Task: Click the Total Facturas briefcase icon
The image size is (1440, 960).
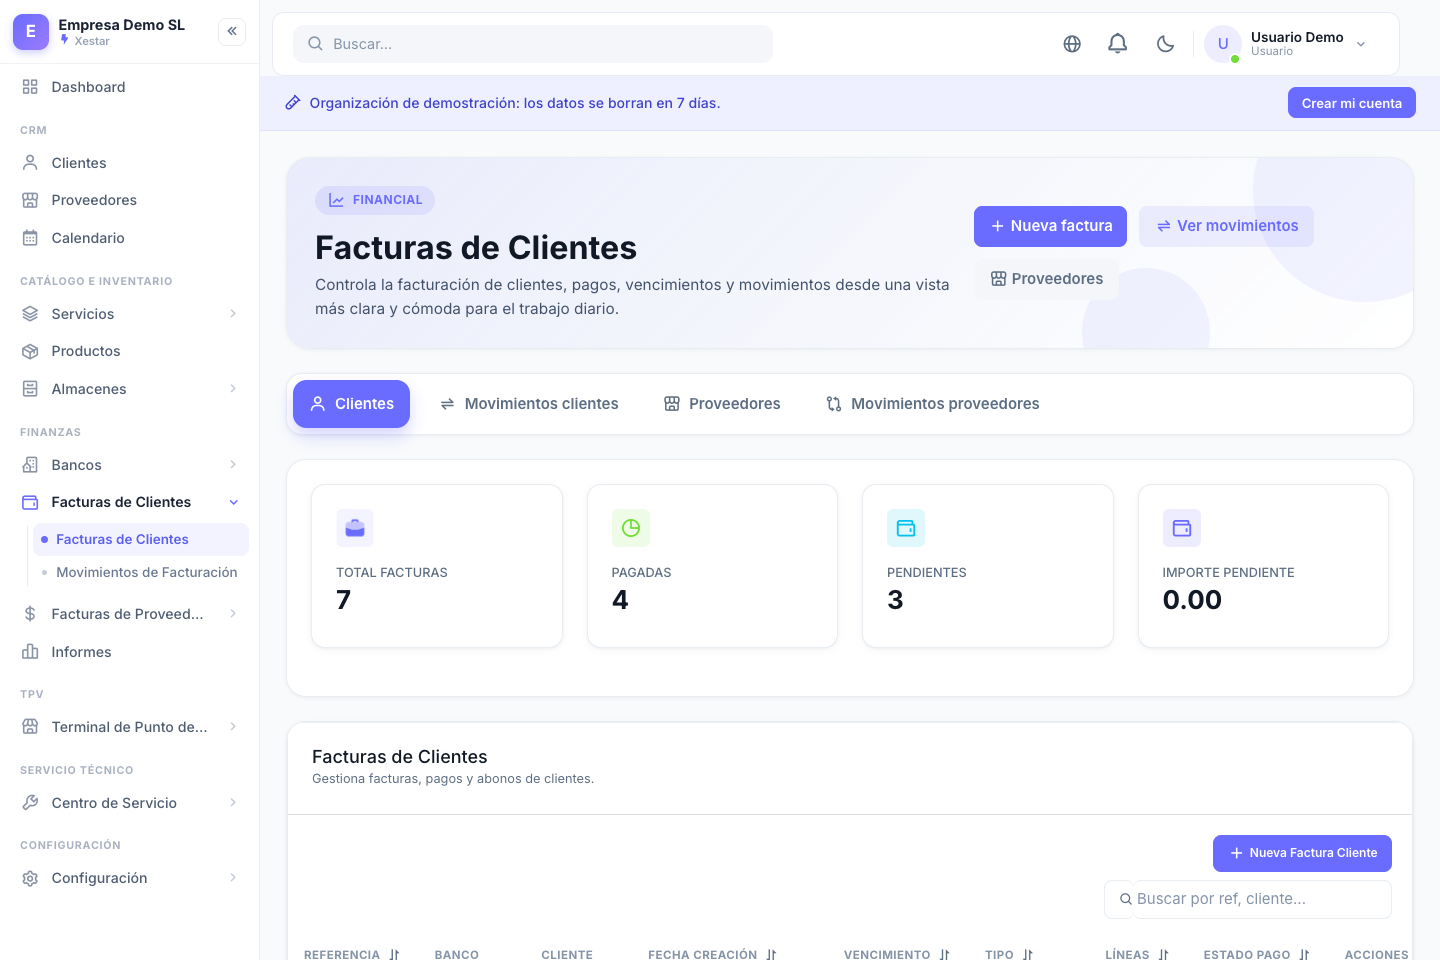Action: tap(355, 528)
